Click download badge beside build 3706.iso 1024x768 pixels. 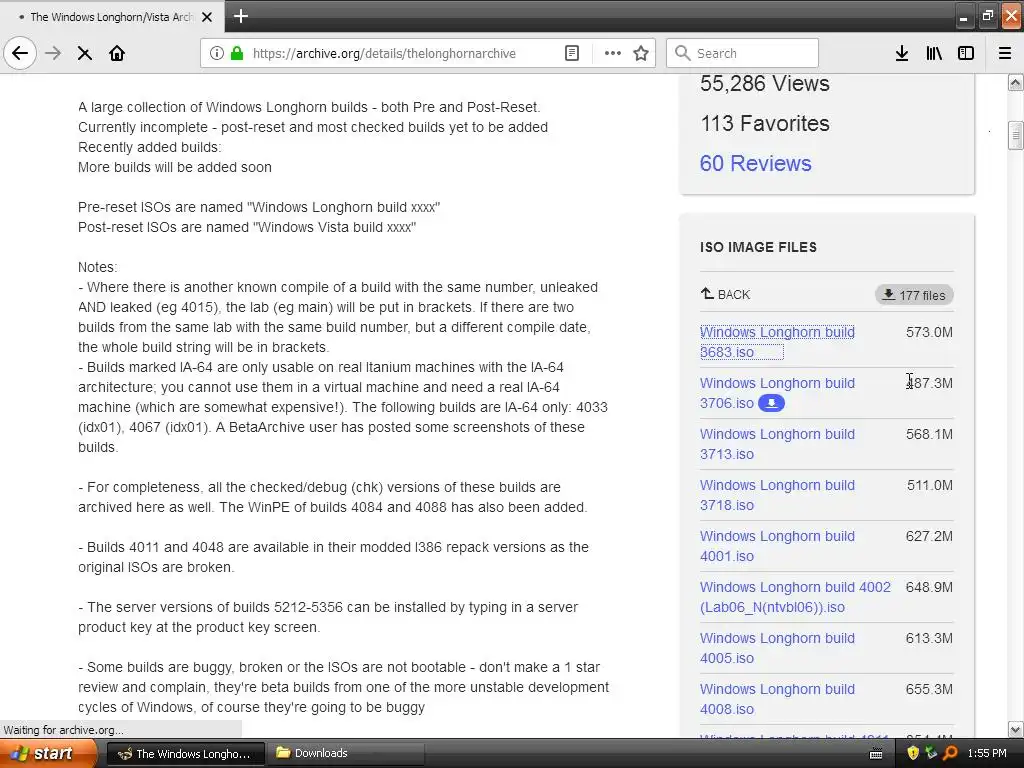pos(771,403)
